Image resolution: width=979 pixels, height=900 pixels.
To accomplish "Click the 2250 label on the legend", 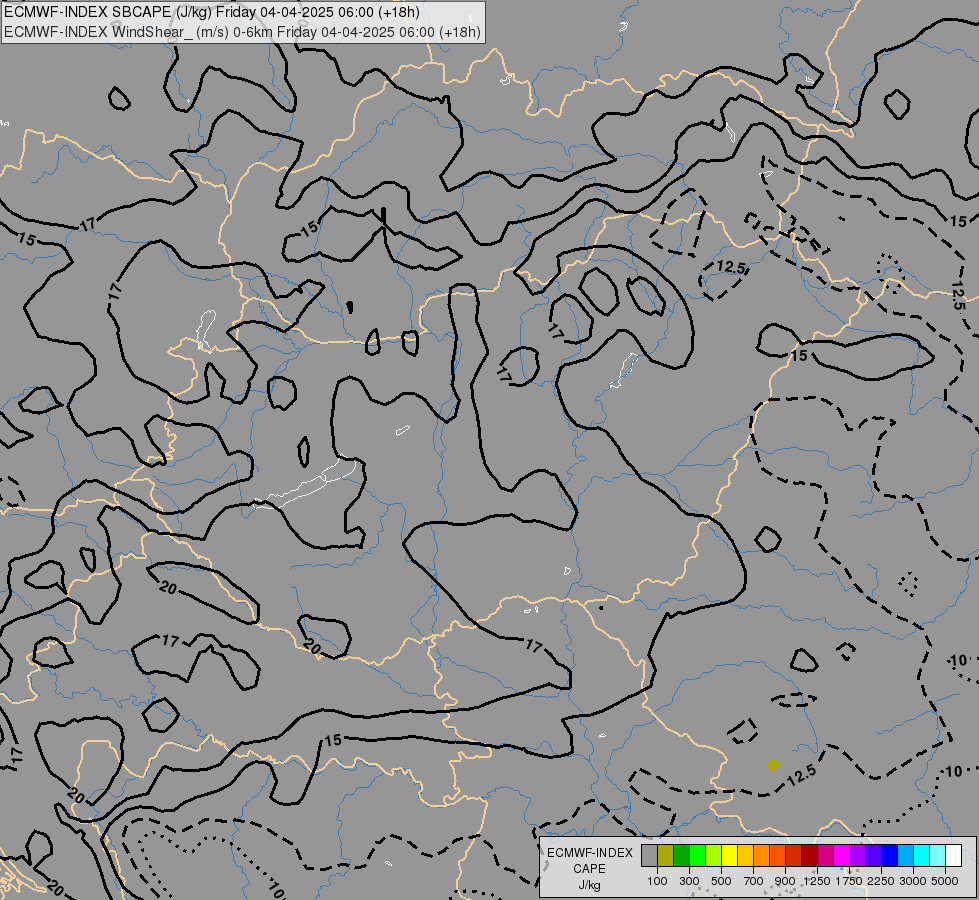I will click(x=881, y=881).
